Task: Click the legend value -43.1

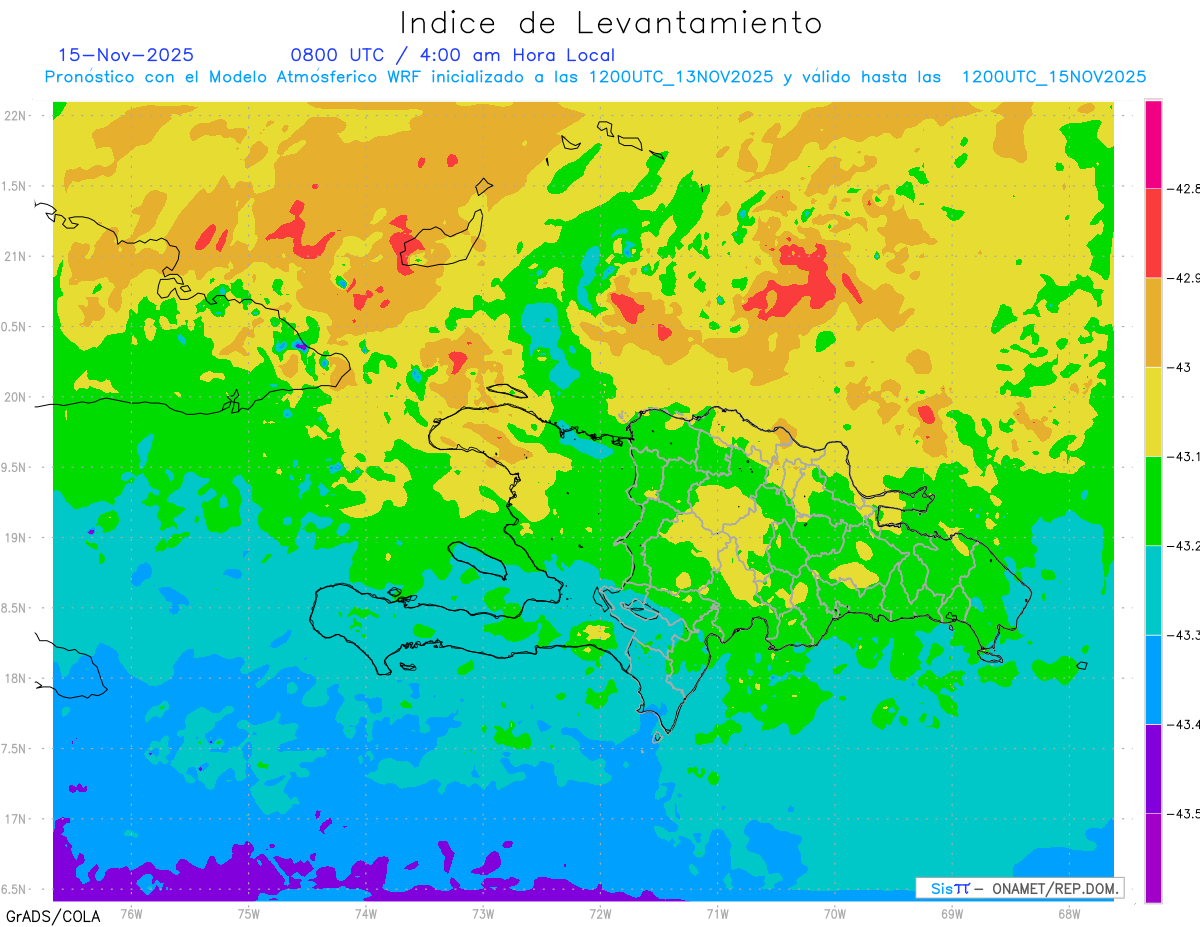Action: point(1183,456)
